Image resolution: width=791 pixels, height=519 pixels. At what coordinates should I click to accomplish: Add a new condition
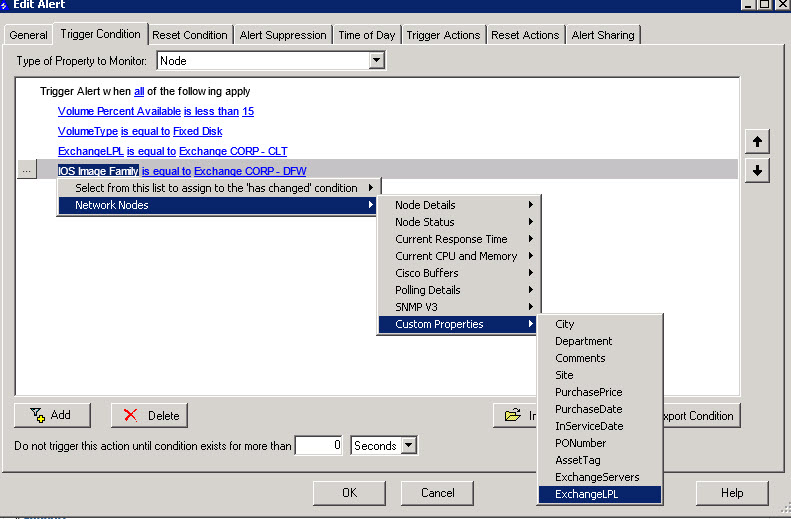point(52,415)
